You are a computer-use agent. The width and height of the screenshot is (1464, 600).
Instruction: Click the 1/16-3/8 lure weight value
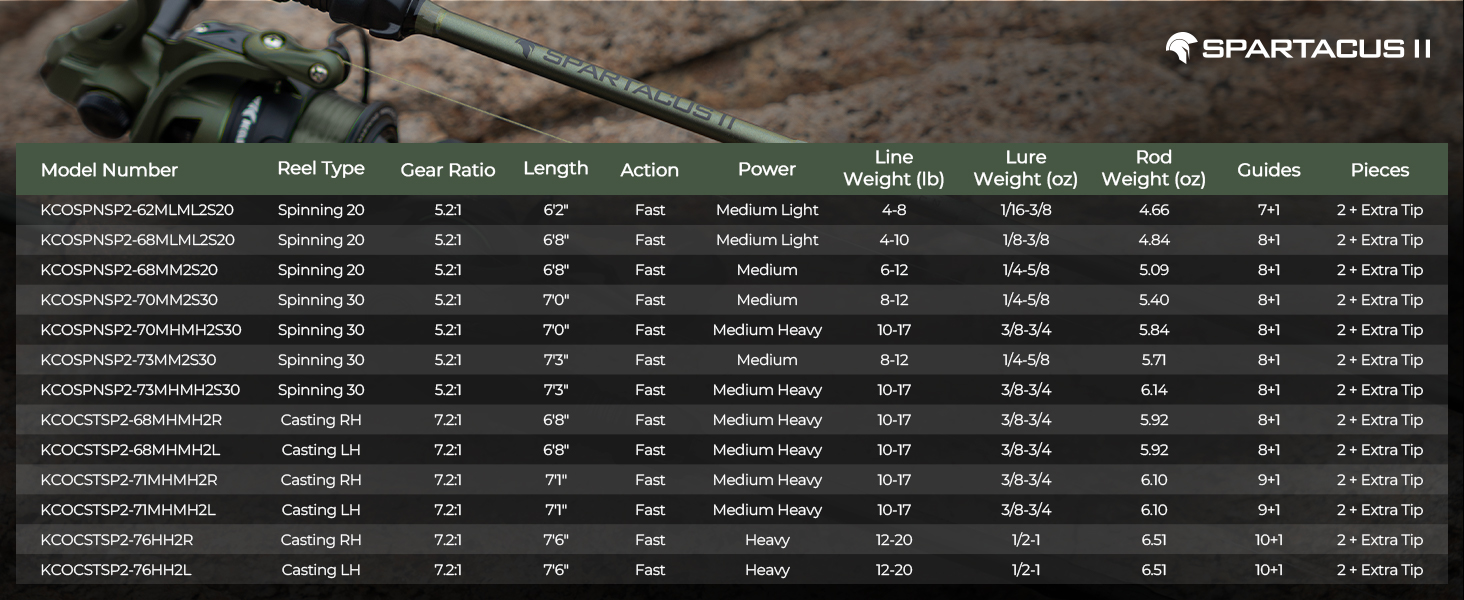(1026, 210)
